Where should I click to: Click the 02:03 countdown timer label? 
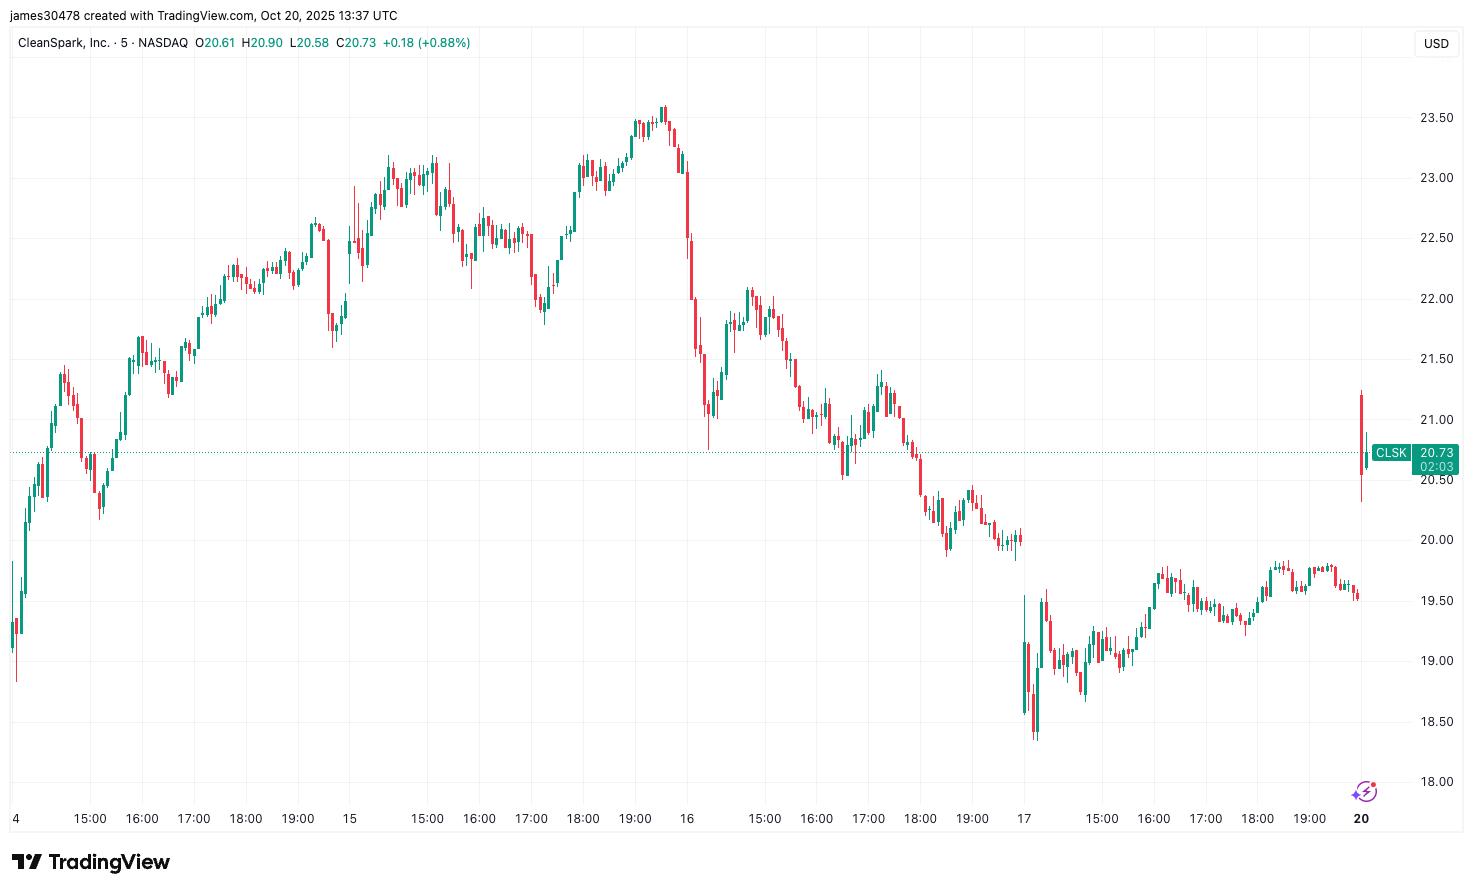click(x=1436, y=467)
